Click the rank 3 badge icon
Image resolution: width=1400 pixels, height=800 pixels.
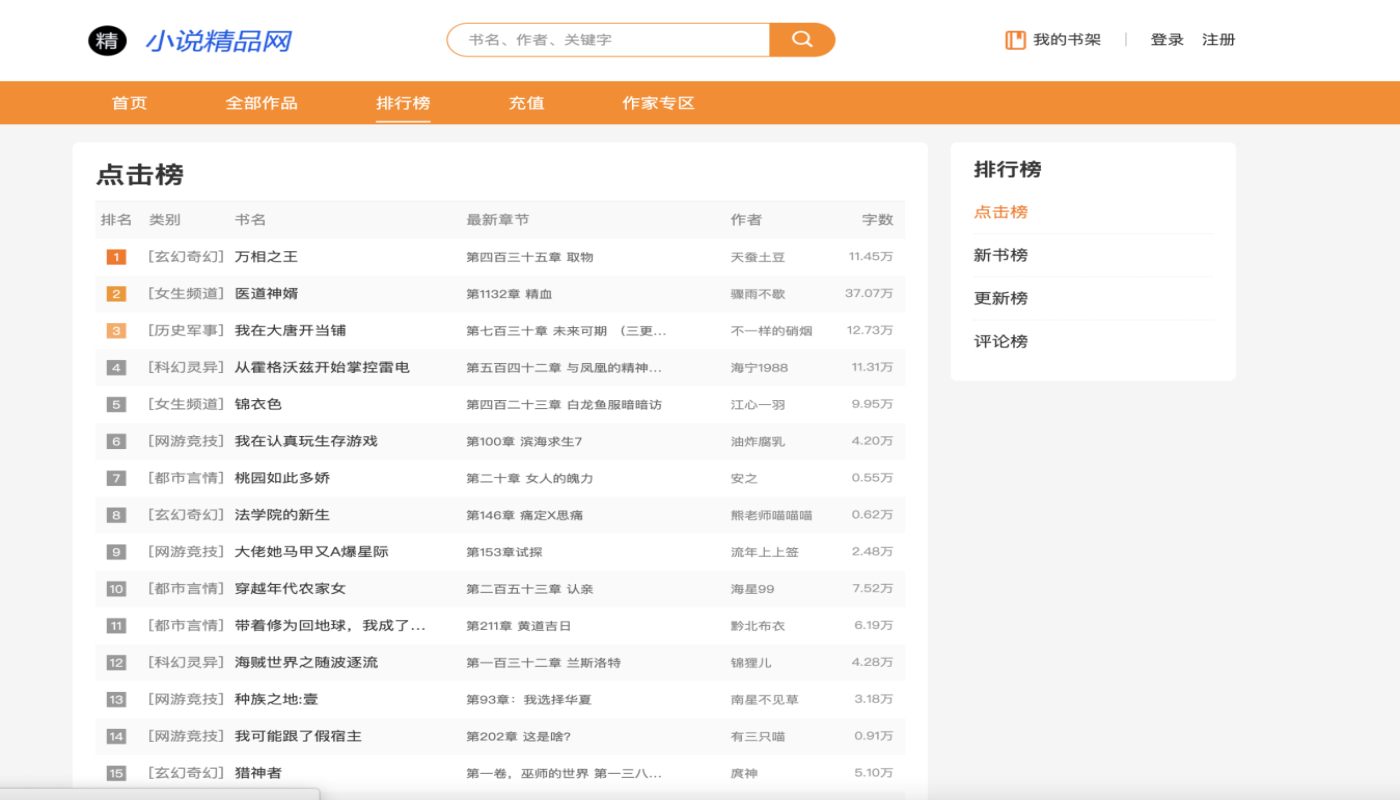tap(116, 331)
